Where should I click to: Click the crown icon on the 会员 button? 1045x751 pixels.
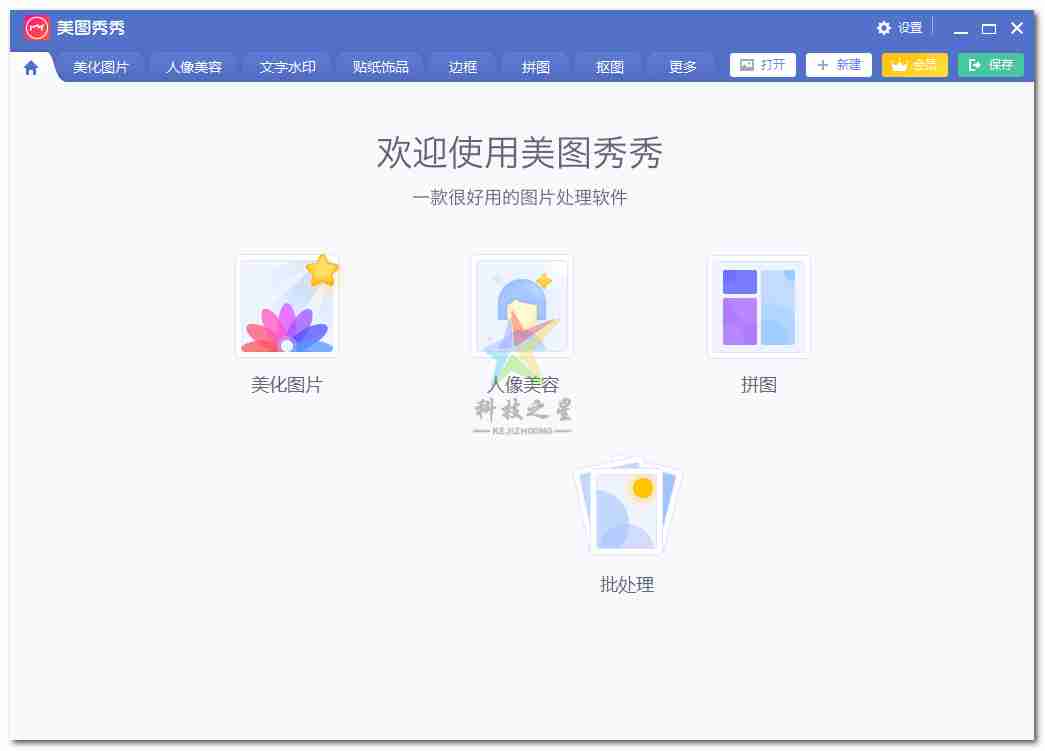point(899,65)
